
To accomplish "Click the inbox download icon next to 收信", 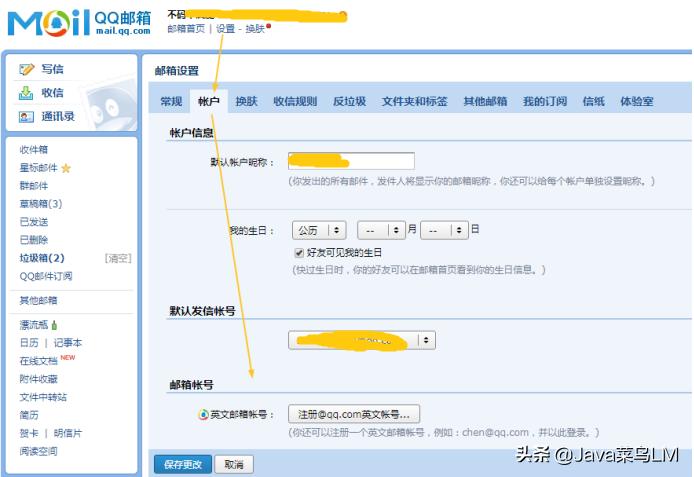I will coord(26,93).
